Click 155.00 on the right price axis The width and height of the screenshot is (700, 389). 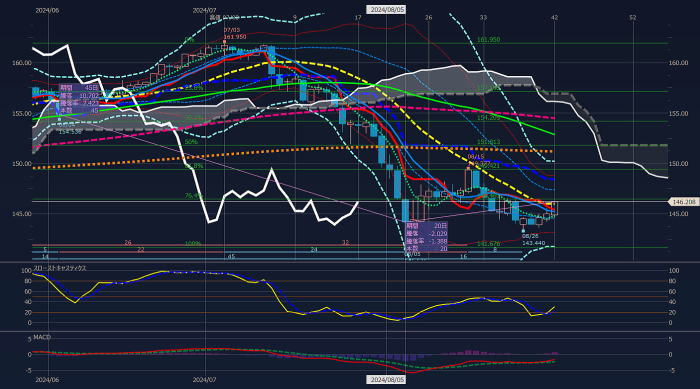(x=678, y=113)
